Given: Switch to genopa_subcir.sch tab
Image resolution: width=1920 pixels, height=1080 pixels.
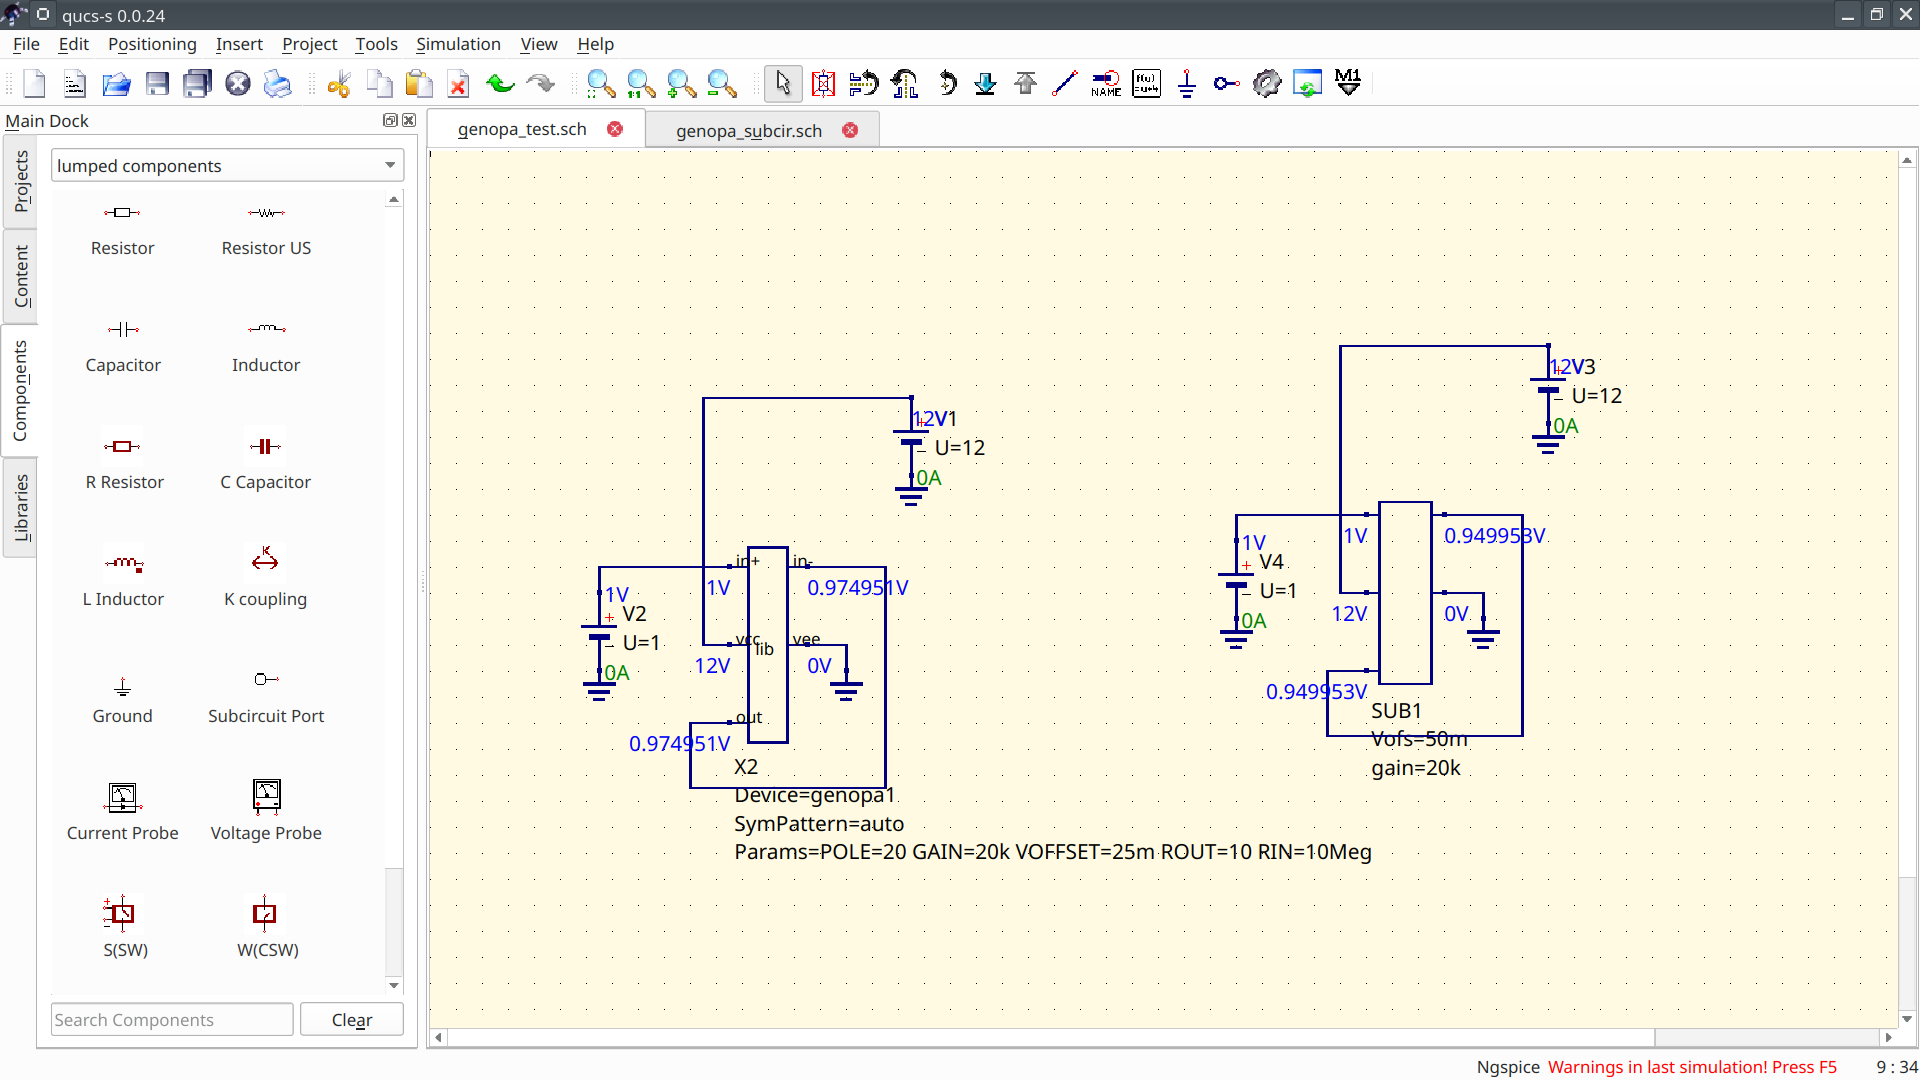Looking at the screenshot, I should click(x=749, y=130).
